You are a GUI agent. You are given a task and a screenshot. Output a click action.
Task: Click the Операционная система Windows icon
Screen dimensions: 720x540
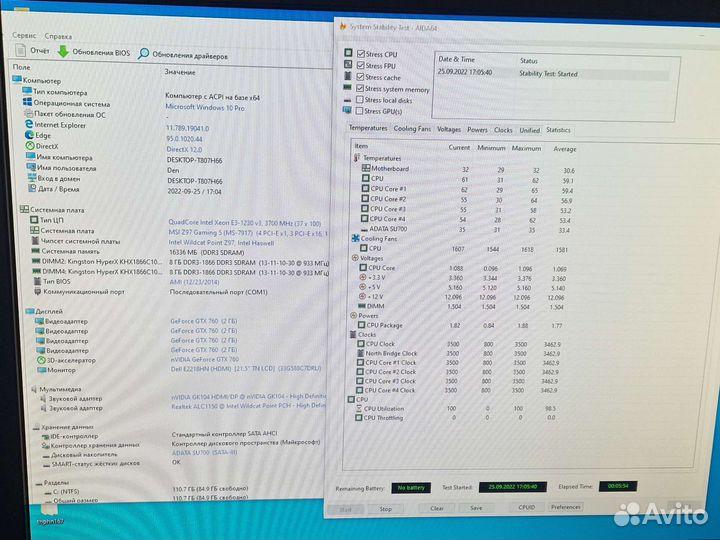click(x=28, y=102)
